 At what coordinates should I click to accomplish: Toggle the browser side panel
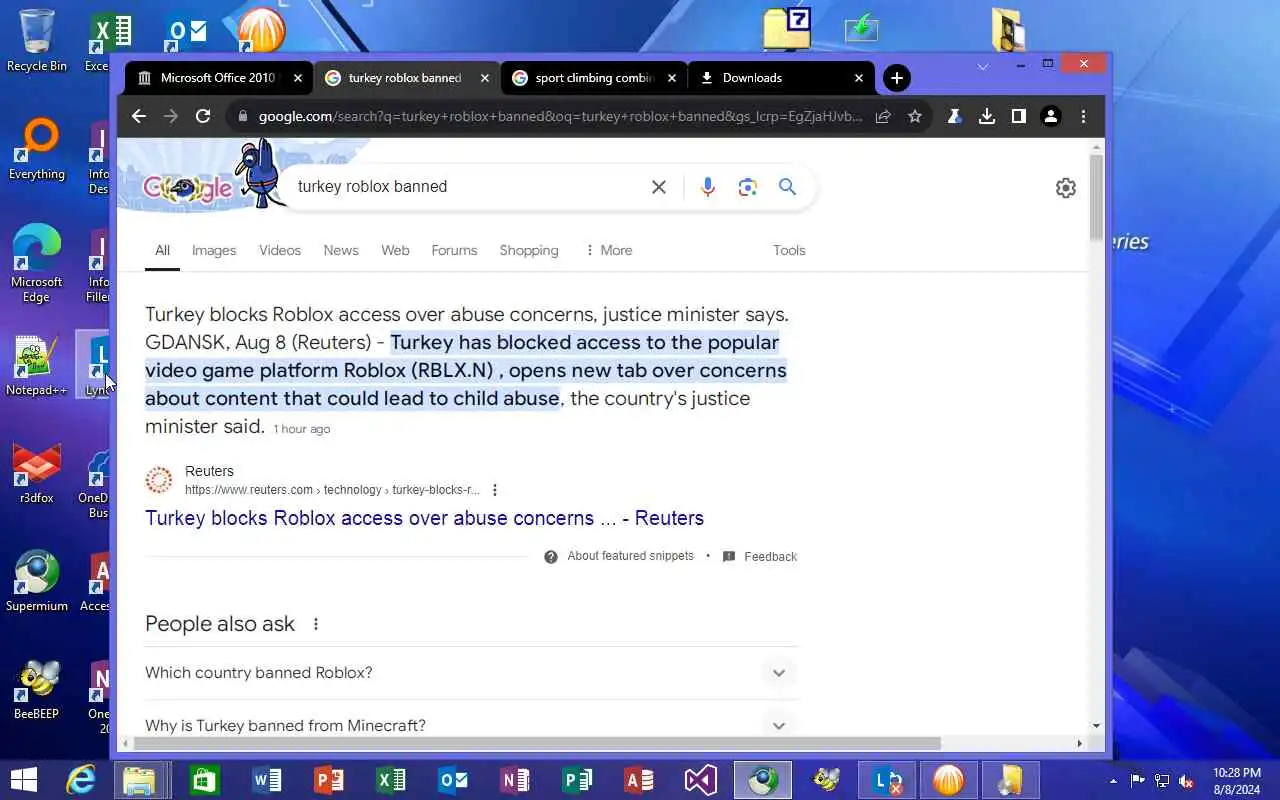point(1018,116)
